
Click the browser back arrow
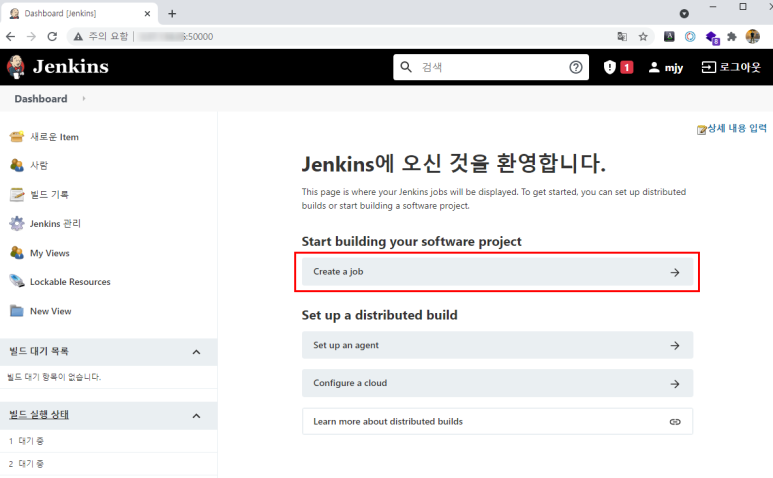[10, 36]
